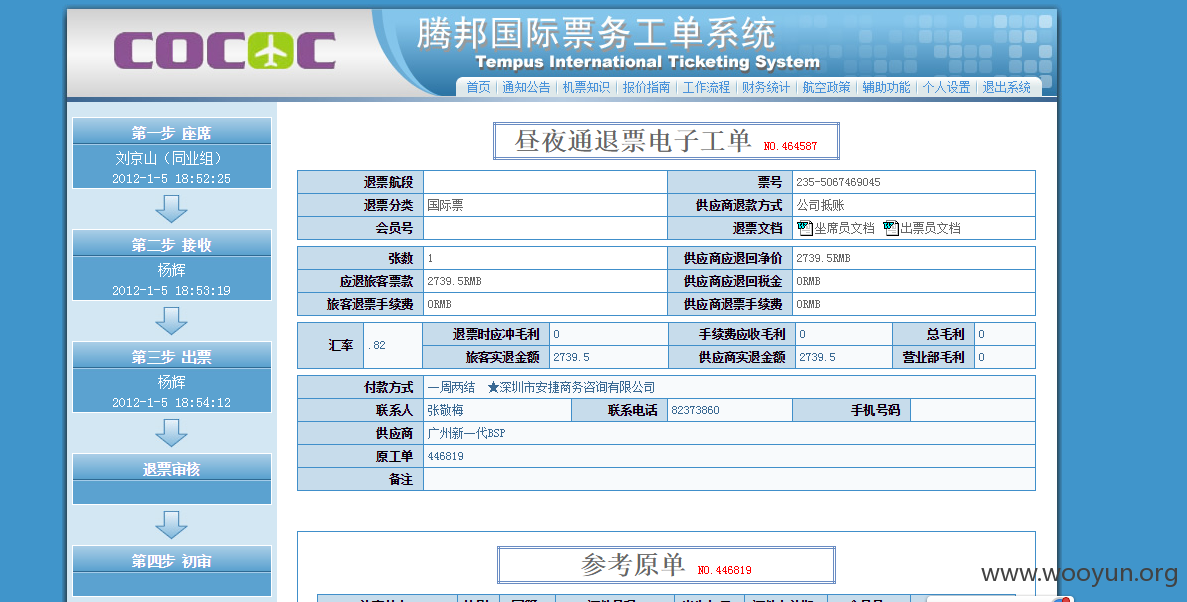Click ticket number 235-5067469045

pyautogui.click(x=838, y=182)
